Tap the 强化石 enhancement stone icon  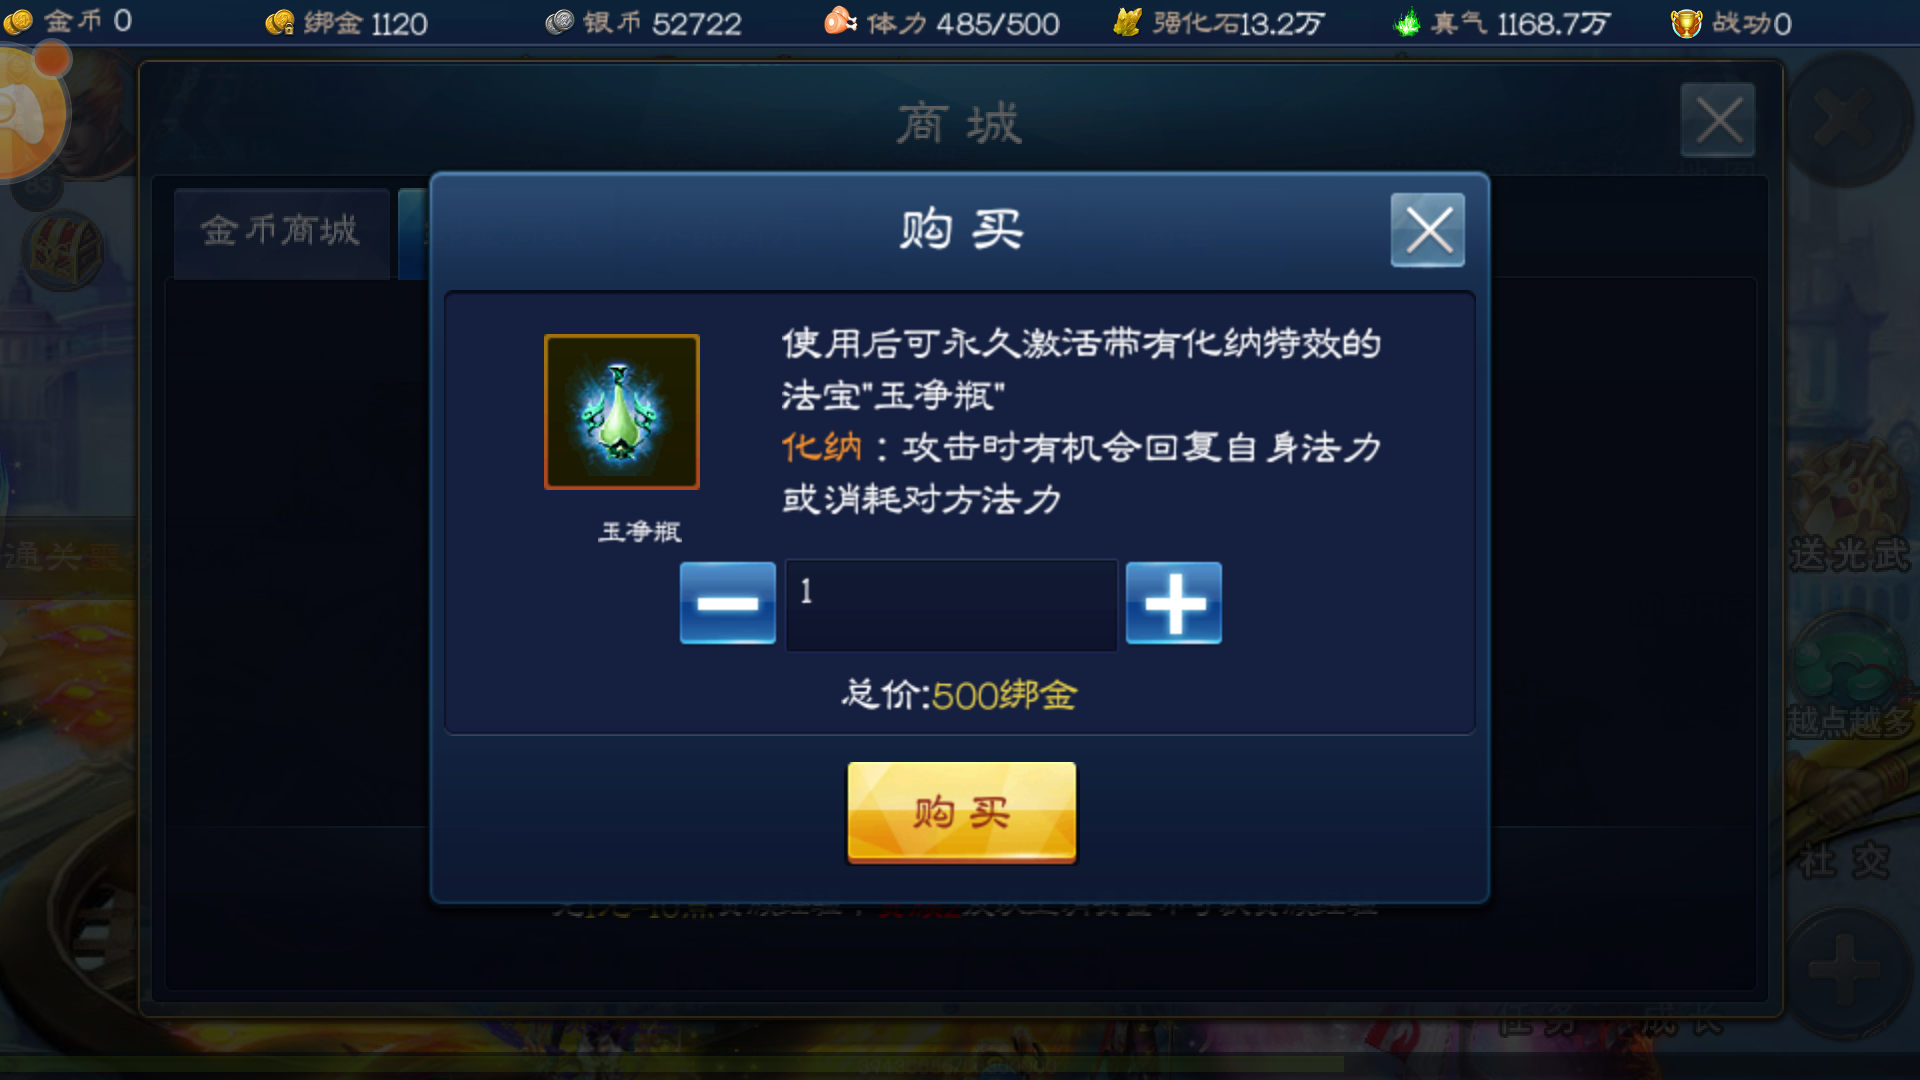coord(1127,21)
